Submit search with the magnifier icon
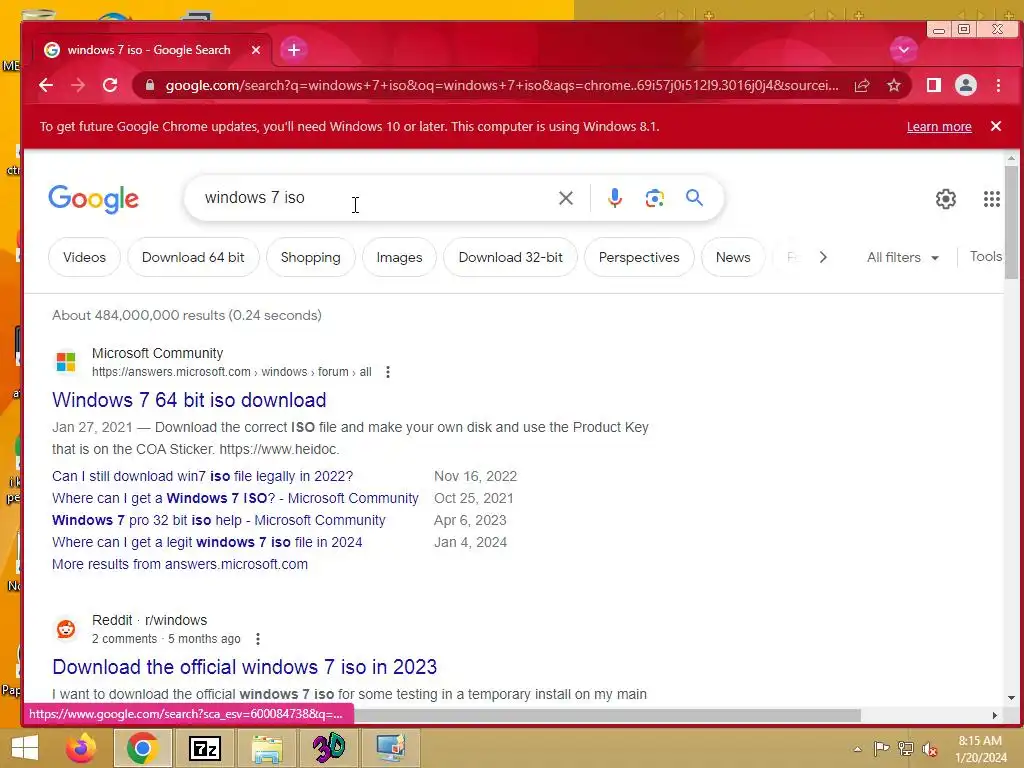Viewport: 1024px width, 768px height. point(694,197)
